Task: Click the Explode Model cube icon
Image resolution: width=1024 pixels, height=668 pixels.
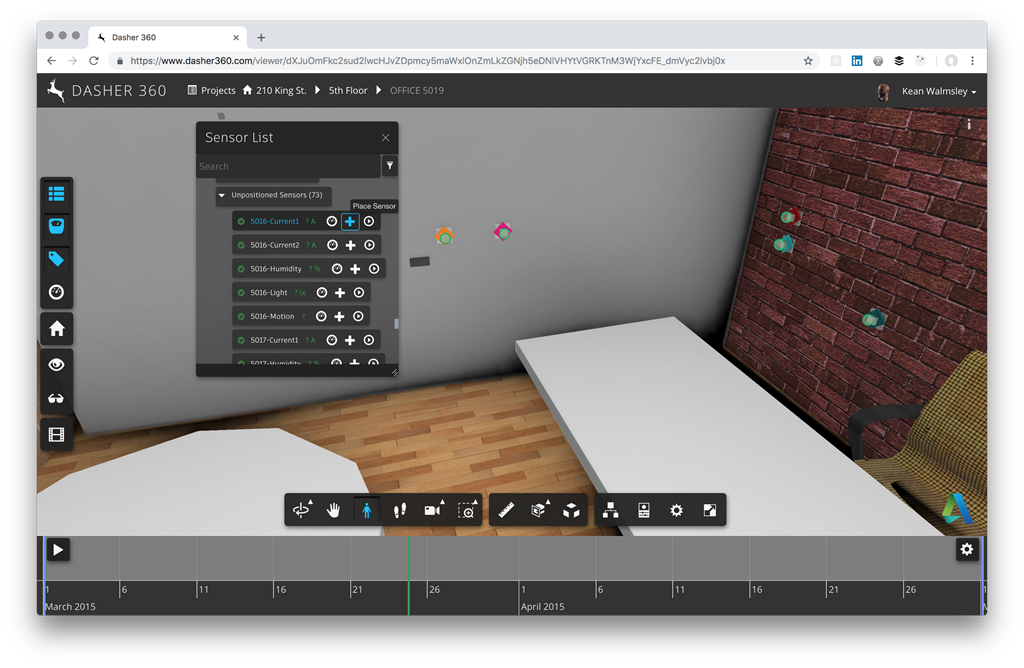Action: tap(571, 510)
